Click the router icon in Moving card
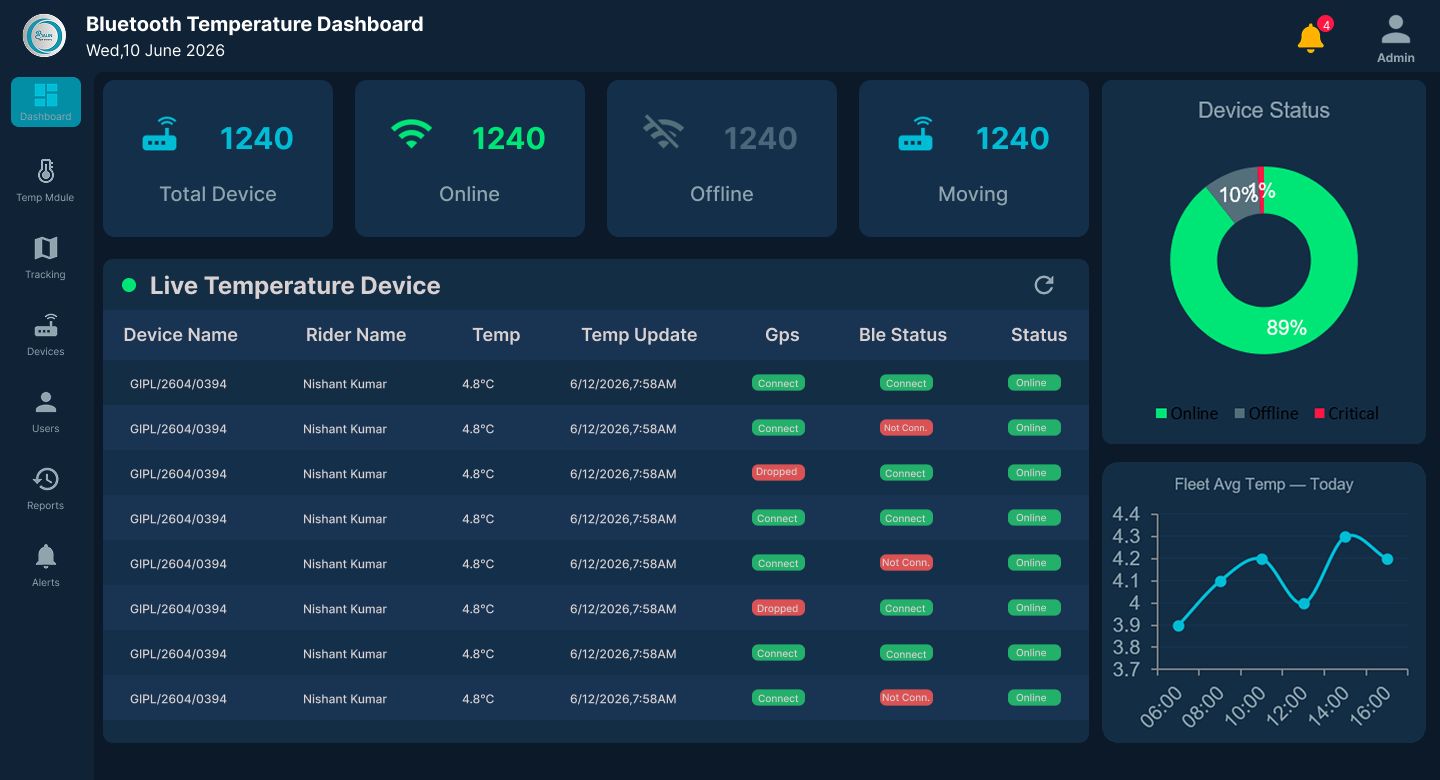 pos(915,135)
